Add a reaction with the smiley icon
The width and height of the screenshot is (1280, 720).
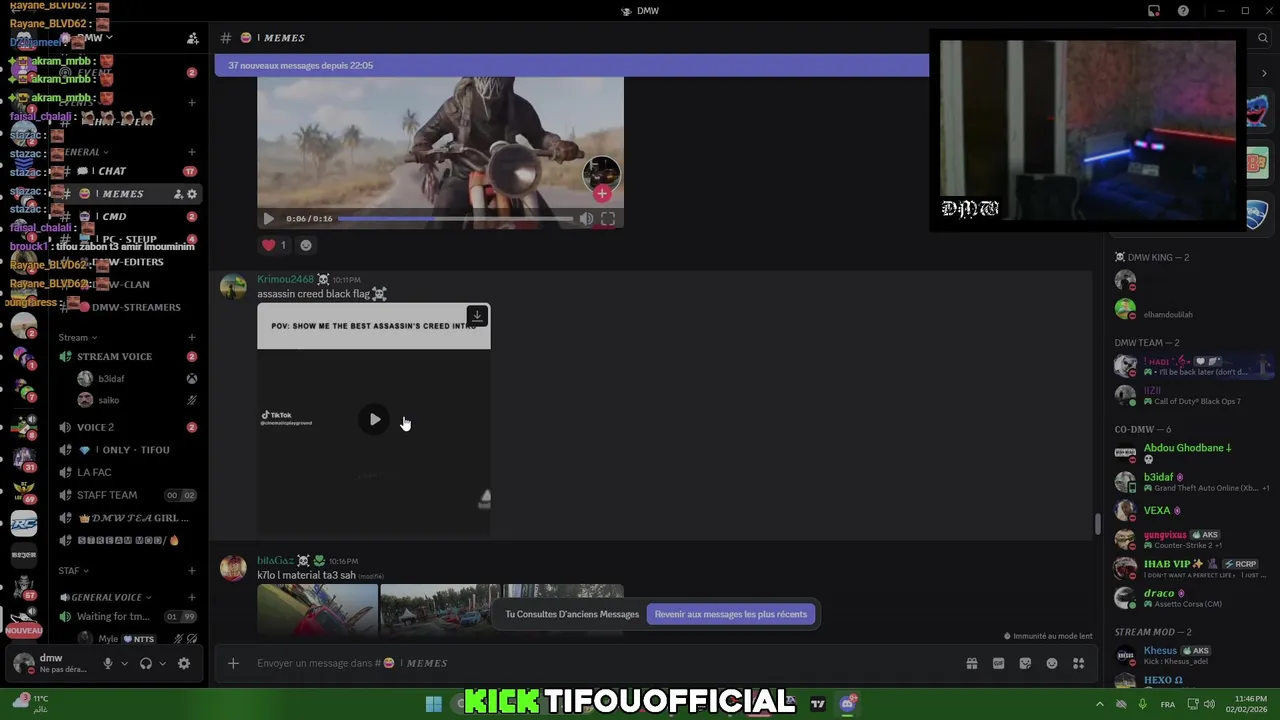pyautogui.click(x=306, y=245)
